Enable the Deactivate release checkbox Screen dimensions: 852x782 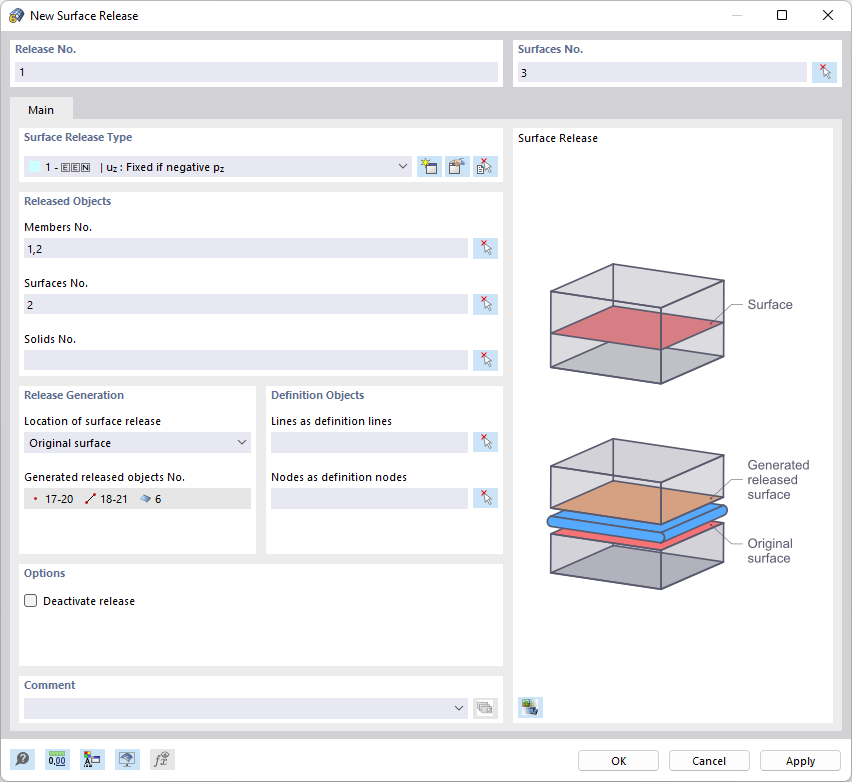(30, 600)
